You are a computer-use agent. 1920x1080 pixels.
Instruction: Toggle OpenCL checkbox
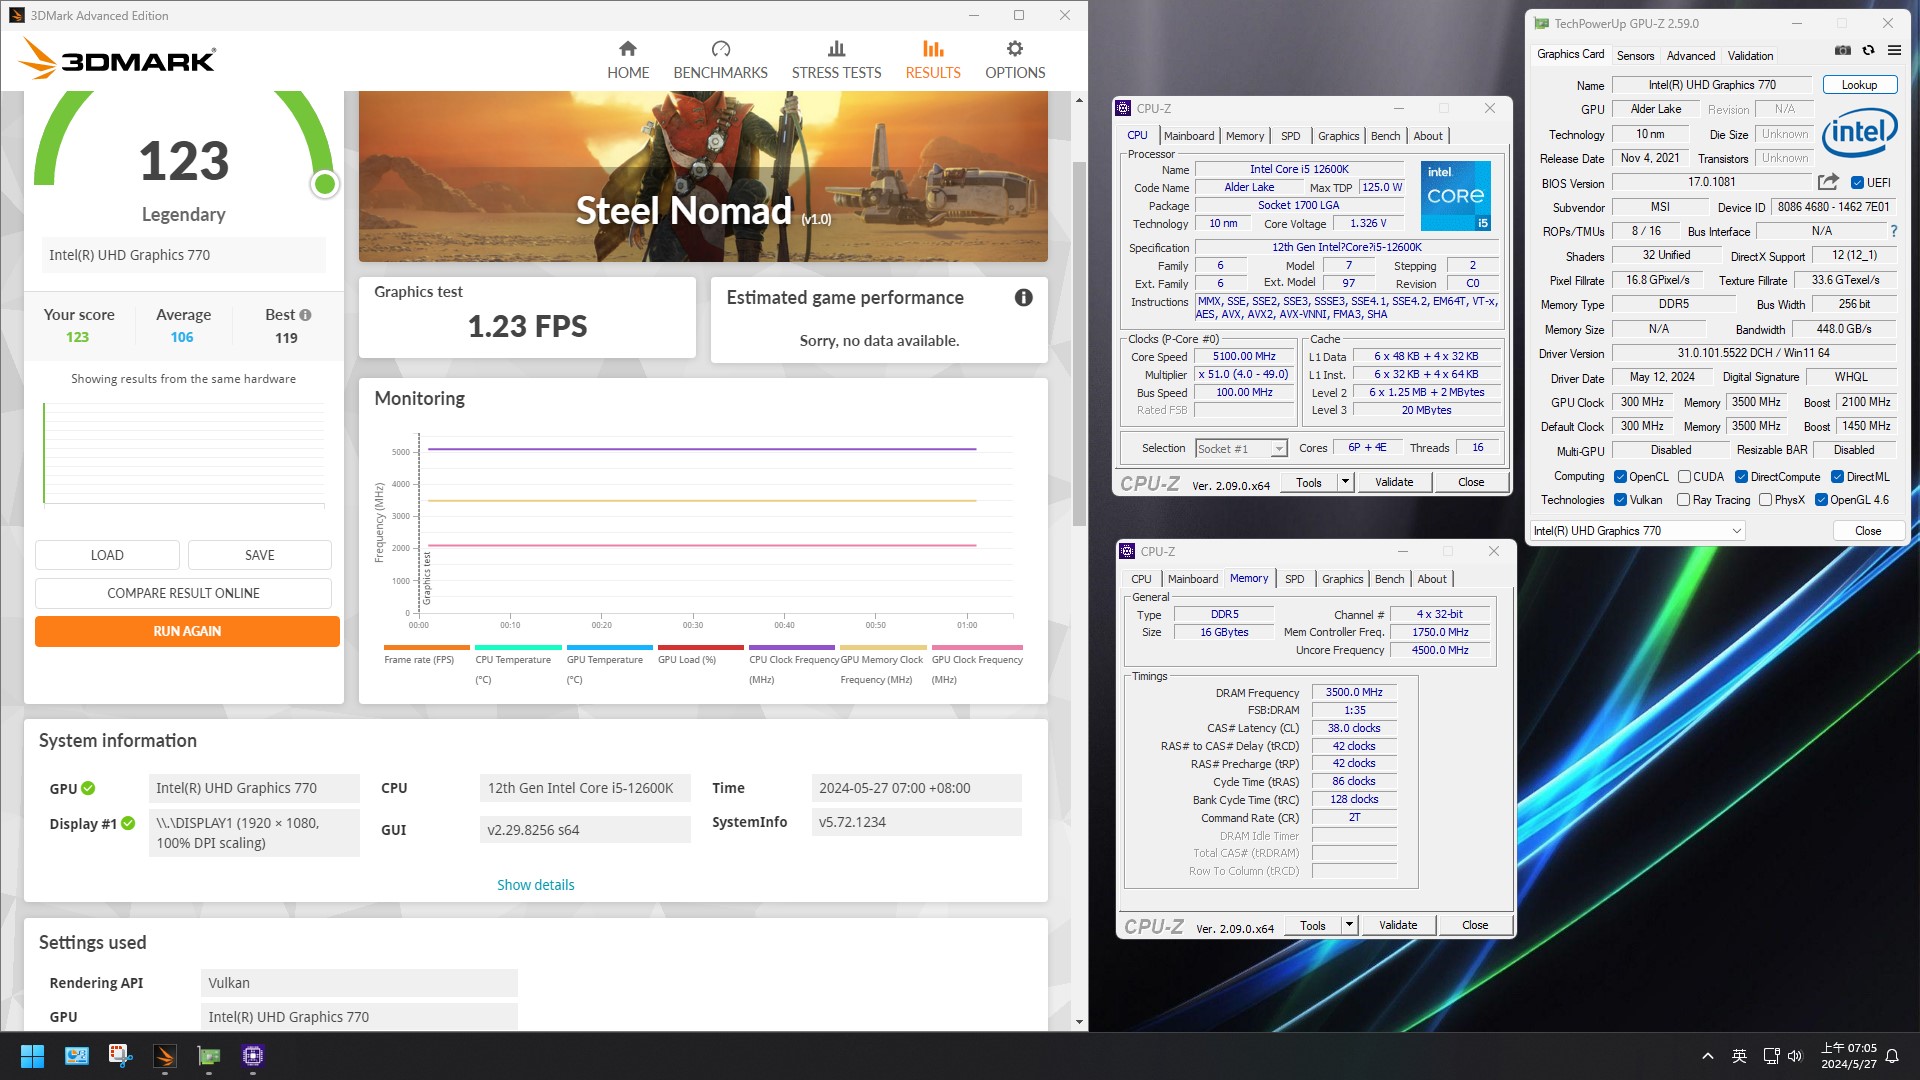[x=1620, y=477]
